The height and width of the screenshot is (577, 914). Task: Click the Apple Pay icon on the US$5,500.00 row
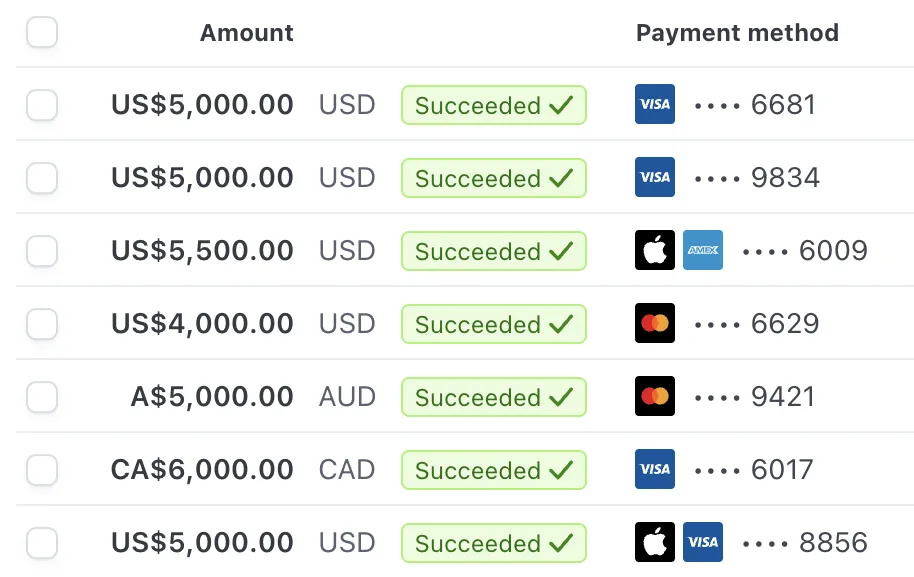[655, 250]
